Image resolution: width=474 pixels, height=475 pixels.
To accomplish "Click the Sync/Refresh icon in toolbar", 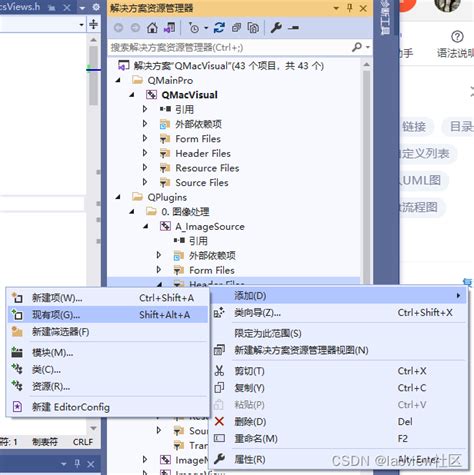I will [x=219, y=28].
